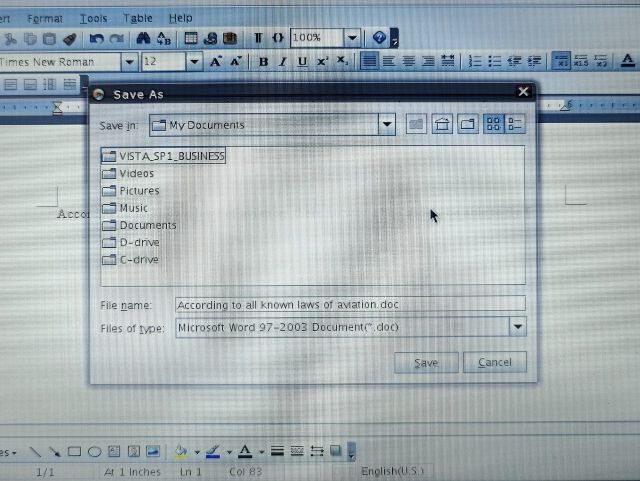The width and height of the screenshot is (640, 481).
Task: Click the Grow Font icon
Action: (215, 62)
